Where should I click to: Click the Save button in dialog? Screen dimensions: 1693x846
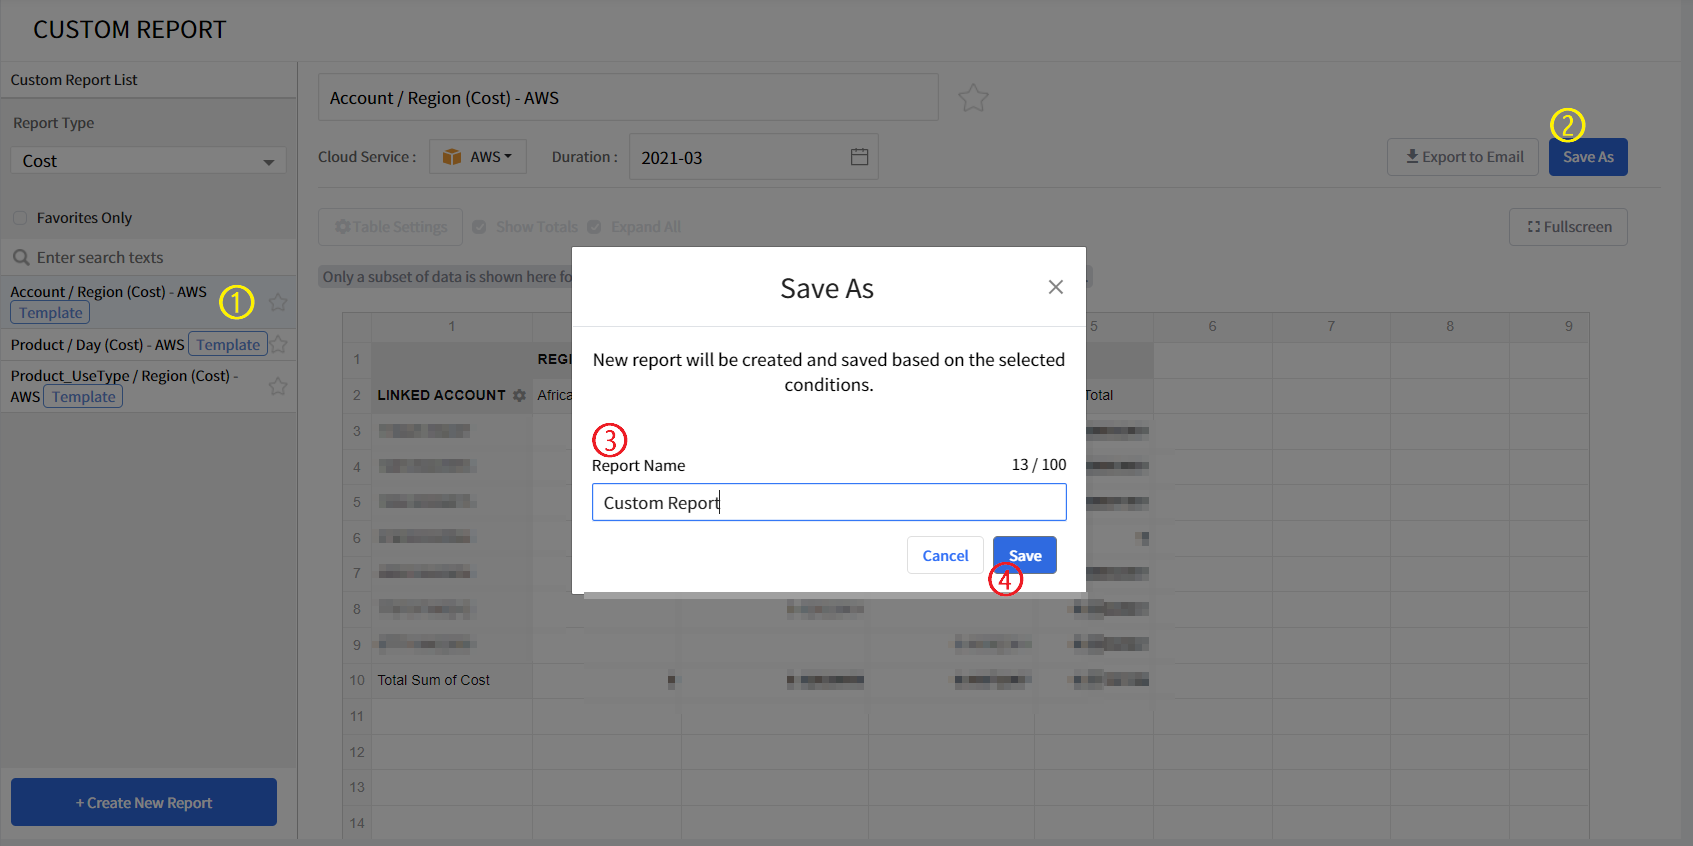1024,555
